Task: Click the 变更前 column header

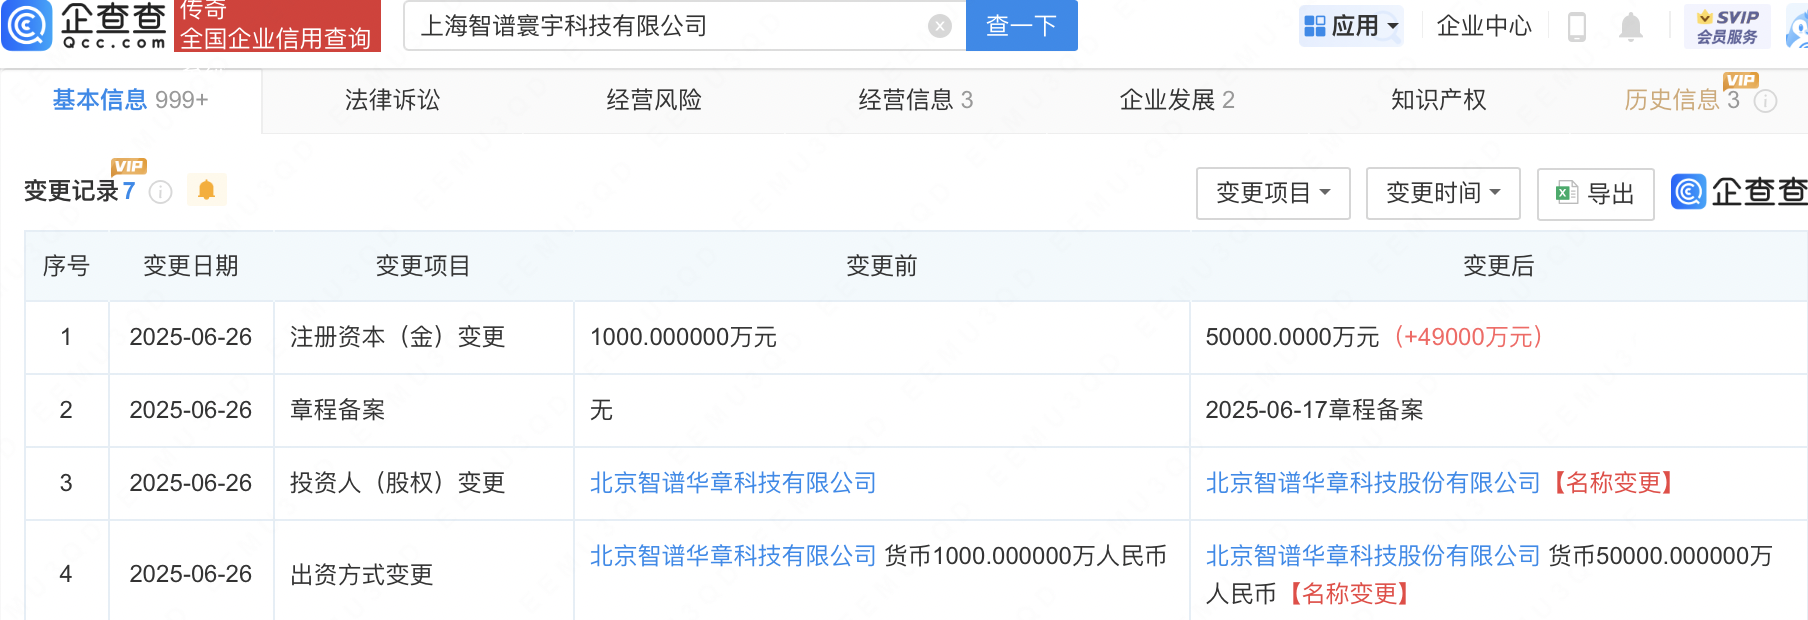Action: (x=881, y=266)
